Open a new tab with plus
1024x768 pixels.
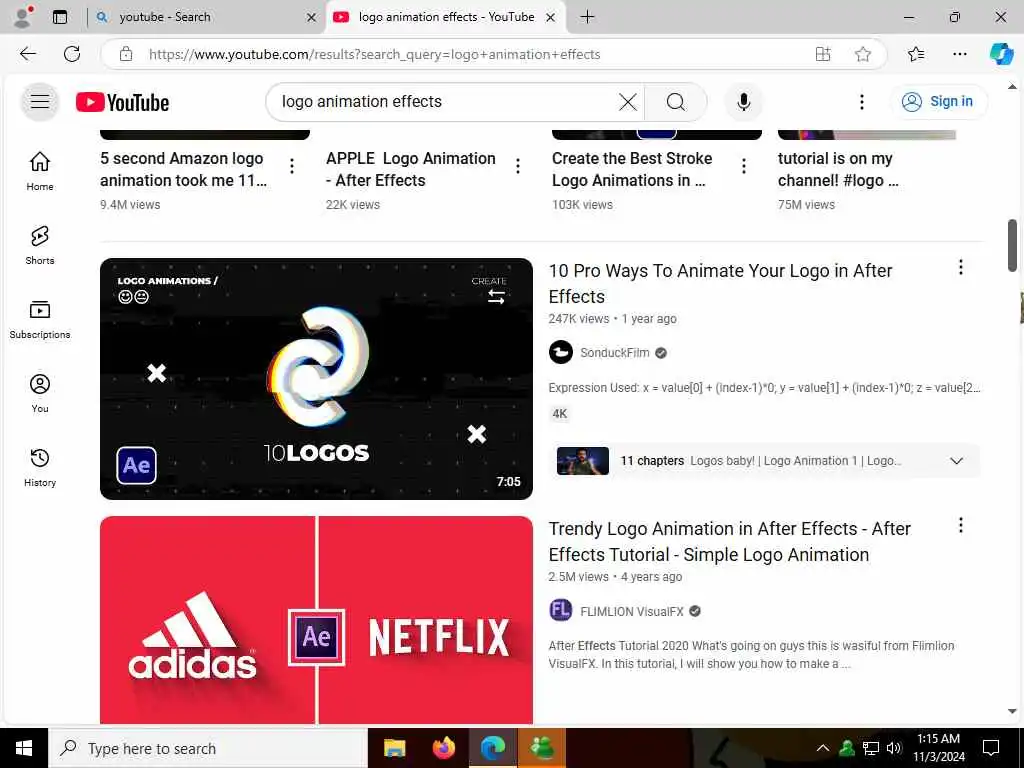[587, 17]
